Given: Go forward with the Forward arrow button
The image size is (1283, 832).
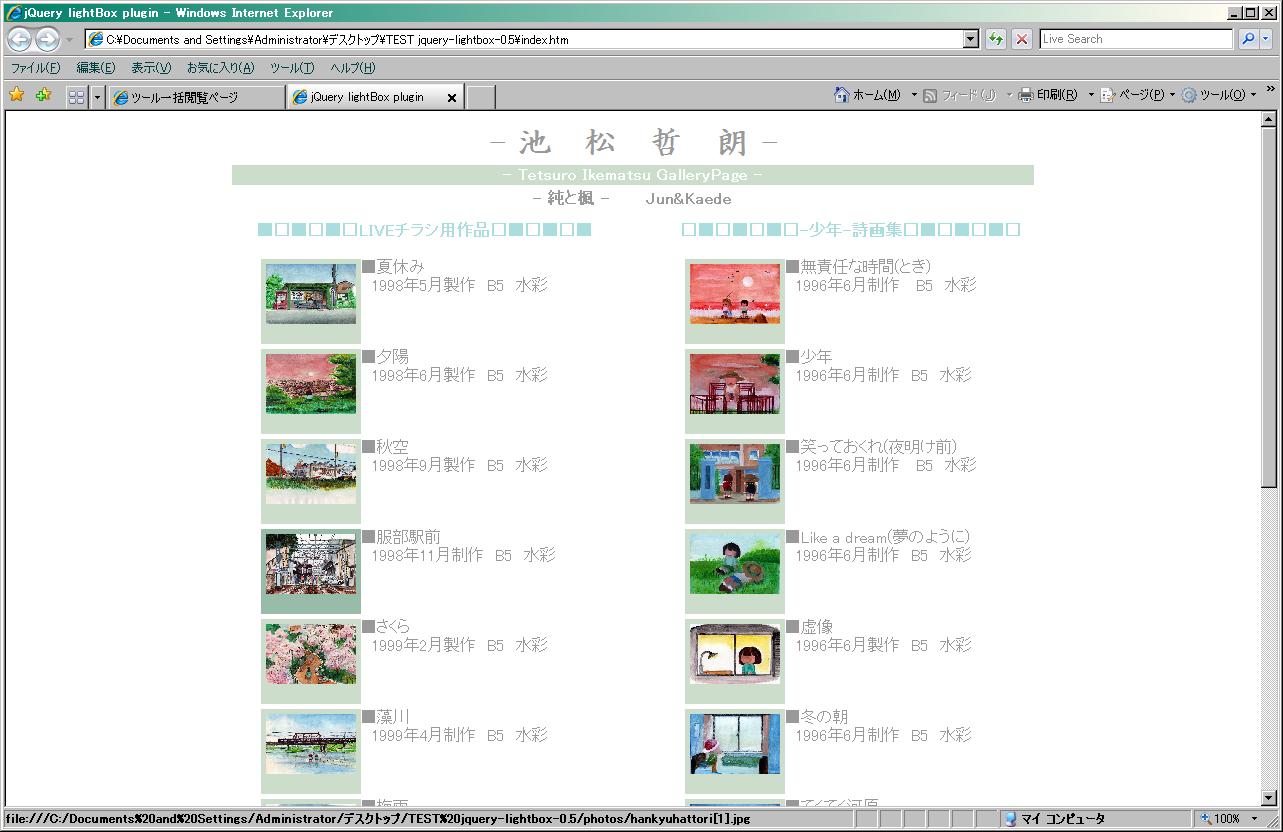Looking at the screenshot, I should point(47,40).
